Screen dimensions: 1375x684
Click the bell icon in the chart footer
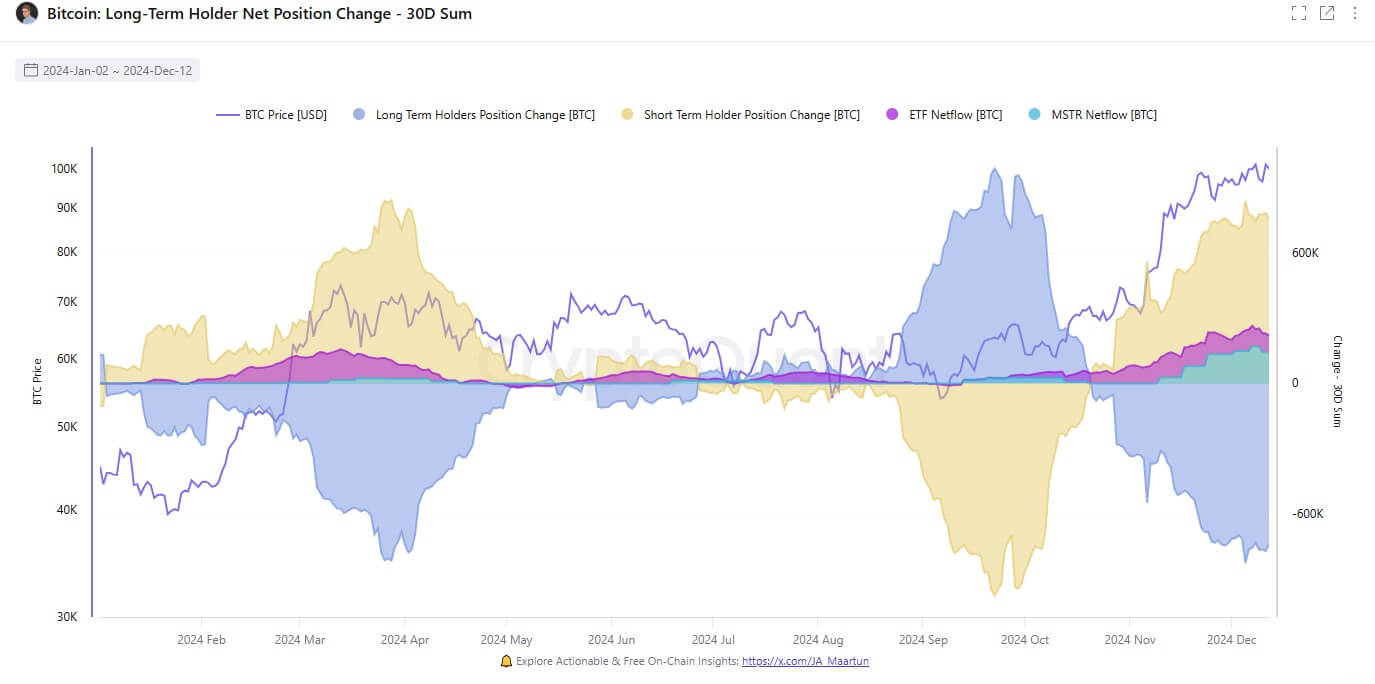[506, 661]
